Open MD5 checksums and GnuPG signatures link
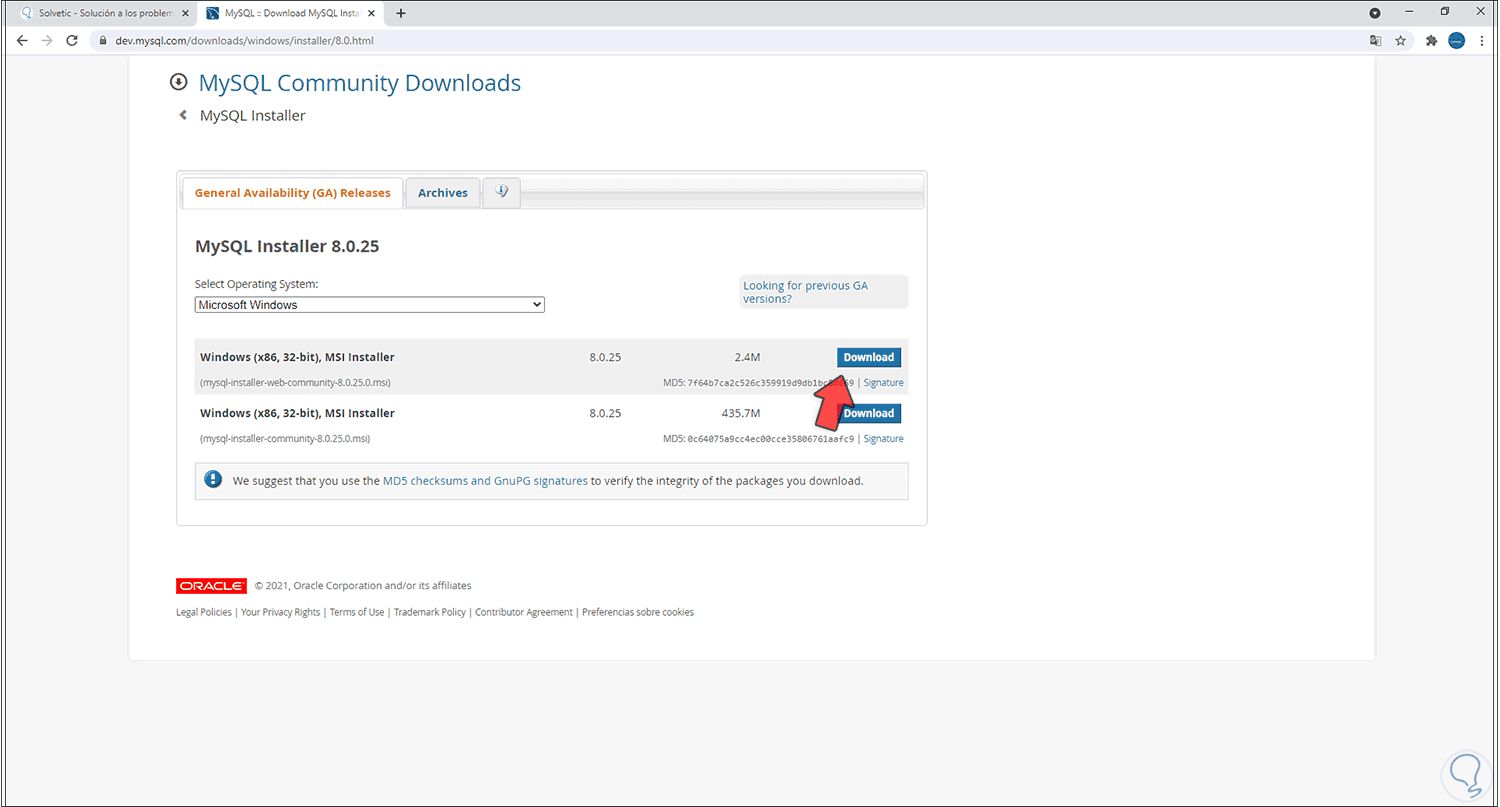The height and width of the screenshot is (807, 1500). tap(485, 480)
